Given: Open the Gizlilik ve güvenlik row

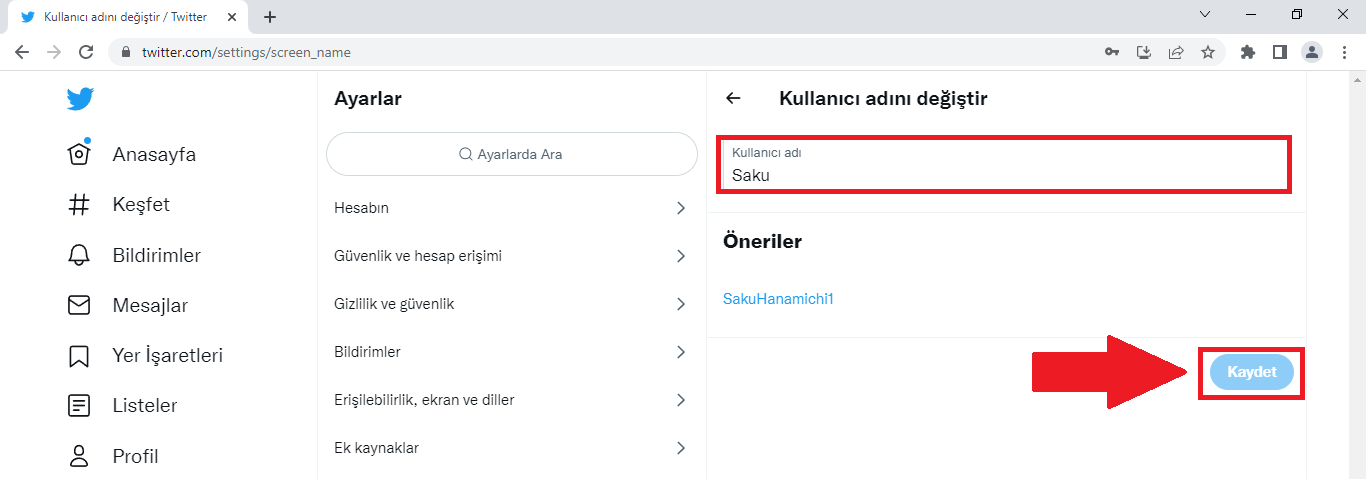Looking at the screenshot, I should (512, 304).
